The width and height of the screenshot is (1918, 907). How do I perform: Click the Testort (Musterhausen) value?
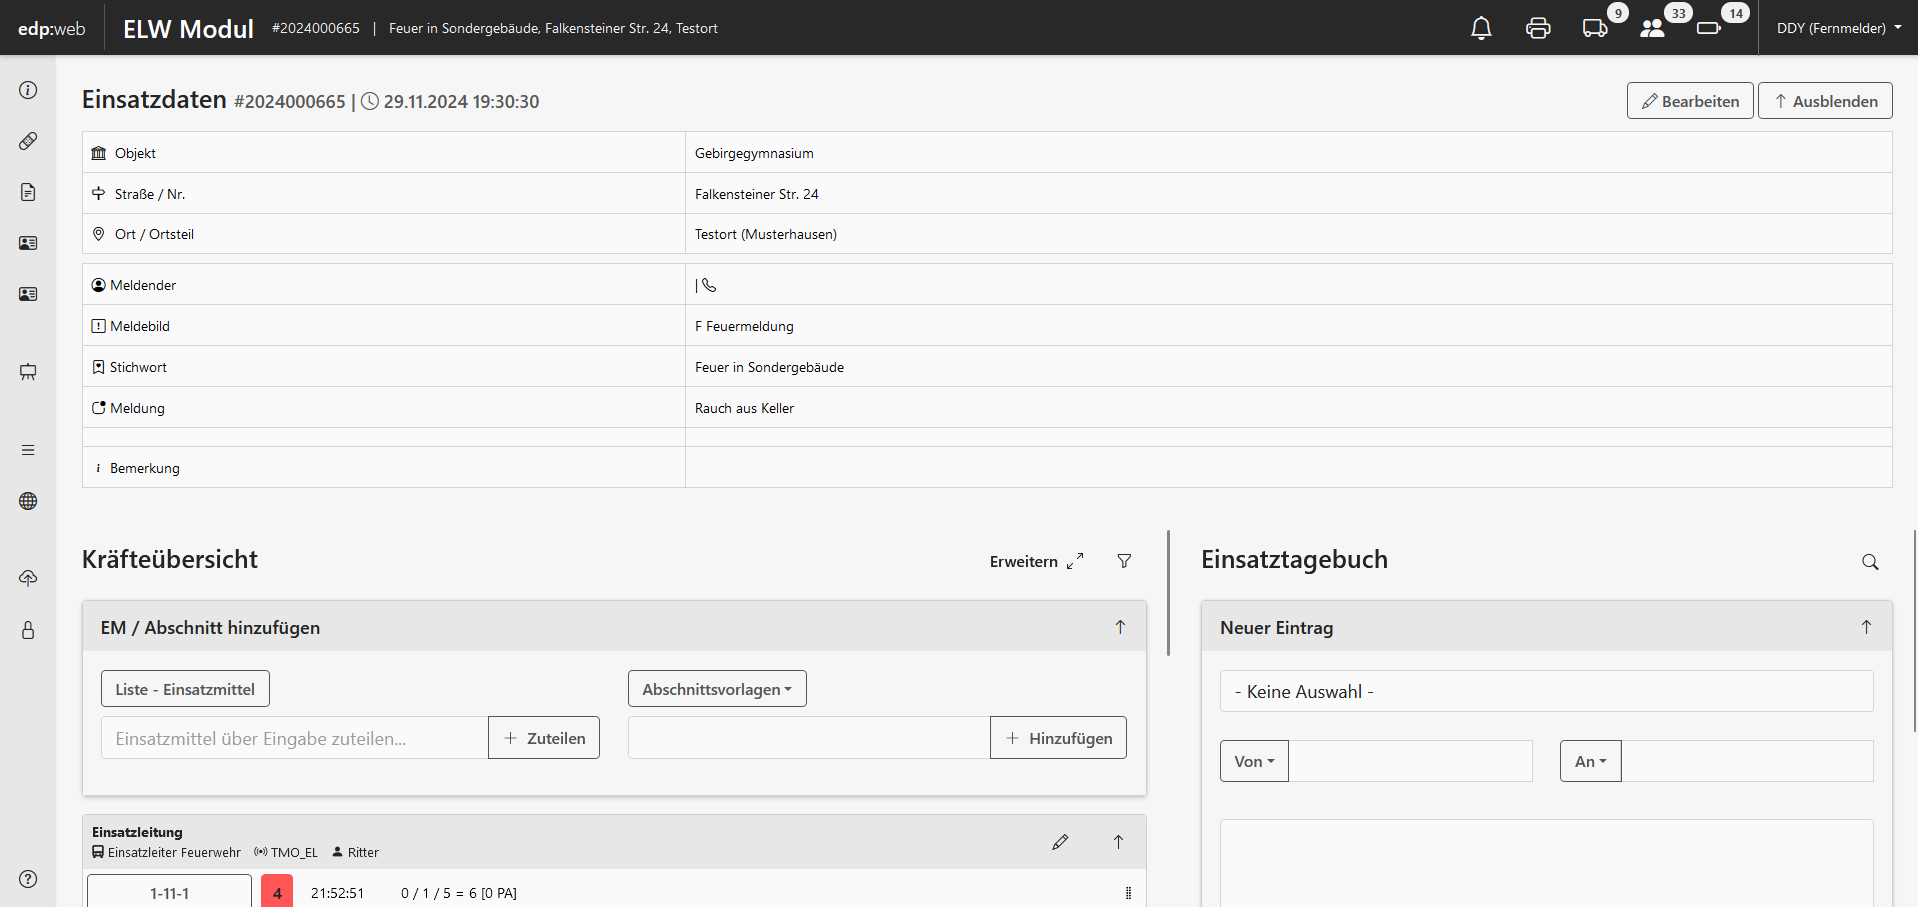click(766, 234)
